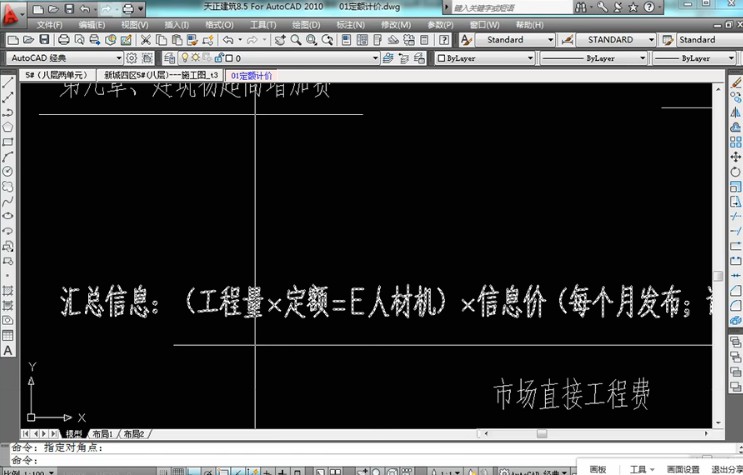Click the Plot/Print icon in toolbar
Image resolution: width=743 pixels, height=475 pixels.
click(63, 40)
